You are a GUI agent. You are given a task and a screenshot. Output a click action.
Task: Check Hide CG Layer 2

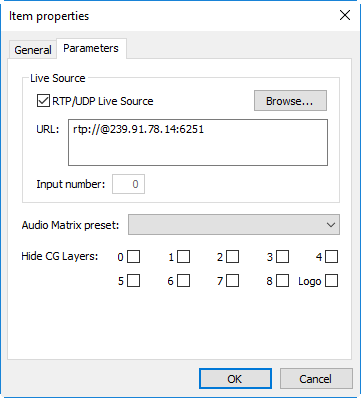pos(233,257)
